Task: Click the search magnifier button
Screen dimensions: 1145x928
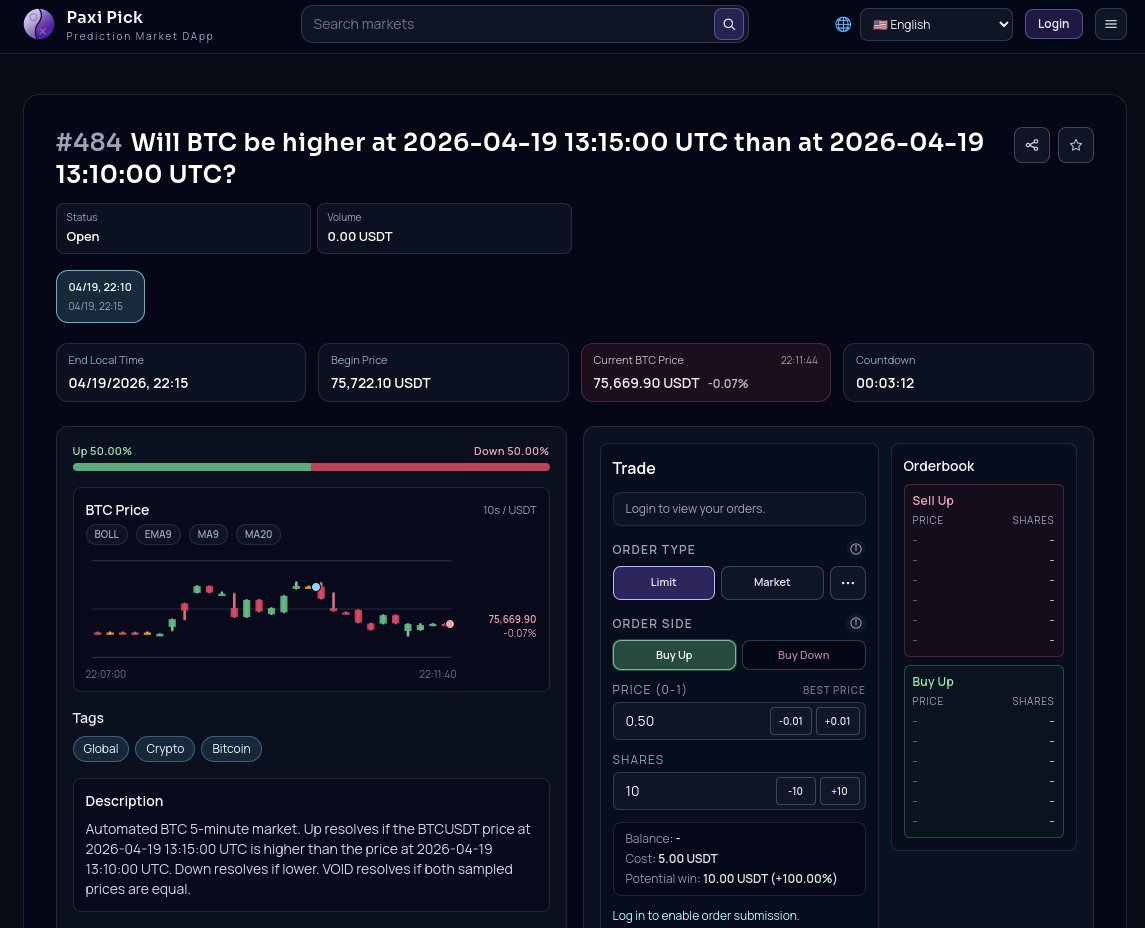Action: coord(729,24)
